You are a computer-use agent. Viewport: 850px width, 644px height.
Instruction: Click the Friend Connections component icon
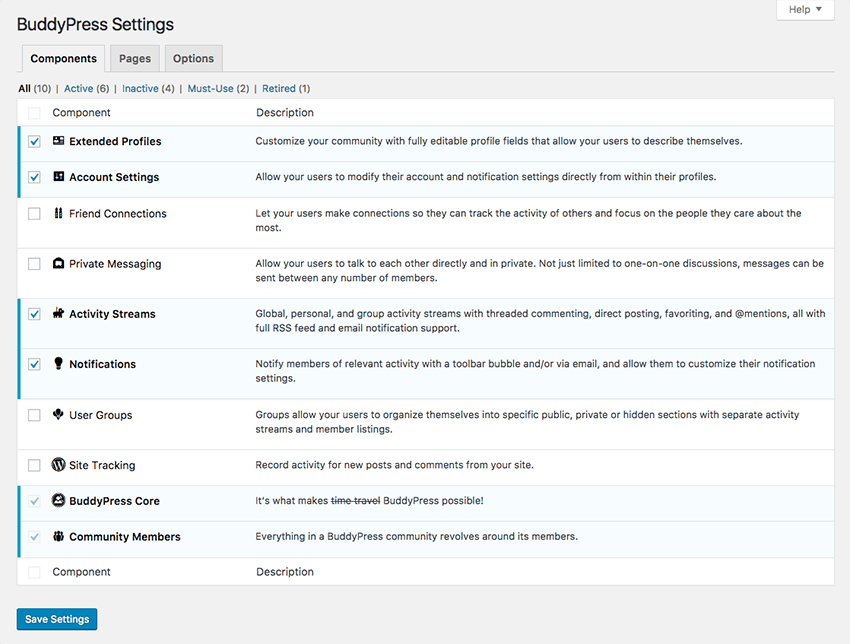click(x=59, y=213)
